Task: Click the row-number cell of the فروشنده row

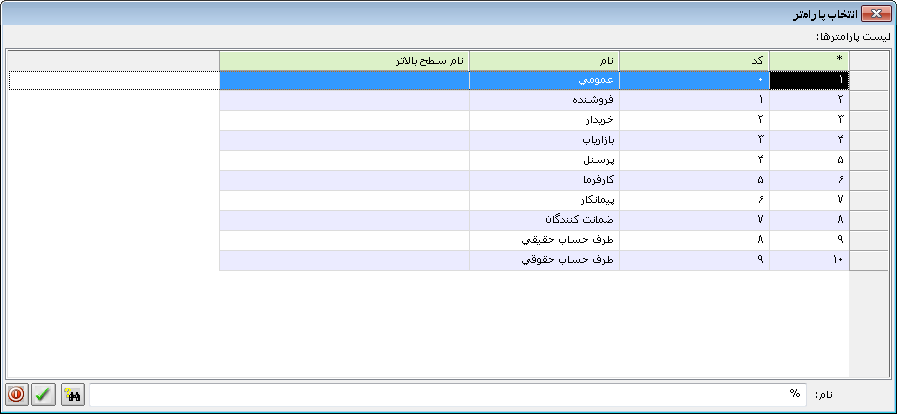Action: (809, 100)
